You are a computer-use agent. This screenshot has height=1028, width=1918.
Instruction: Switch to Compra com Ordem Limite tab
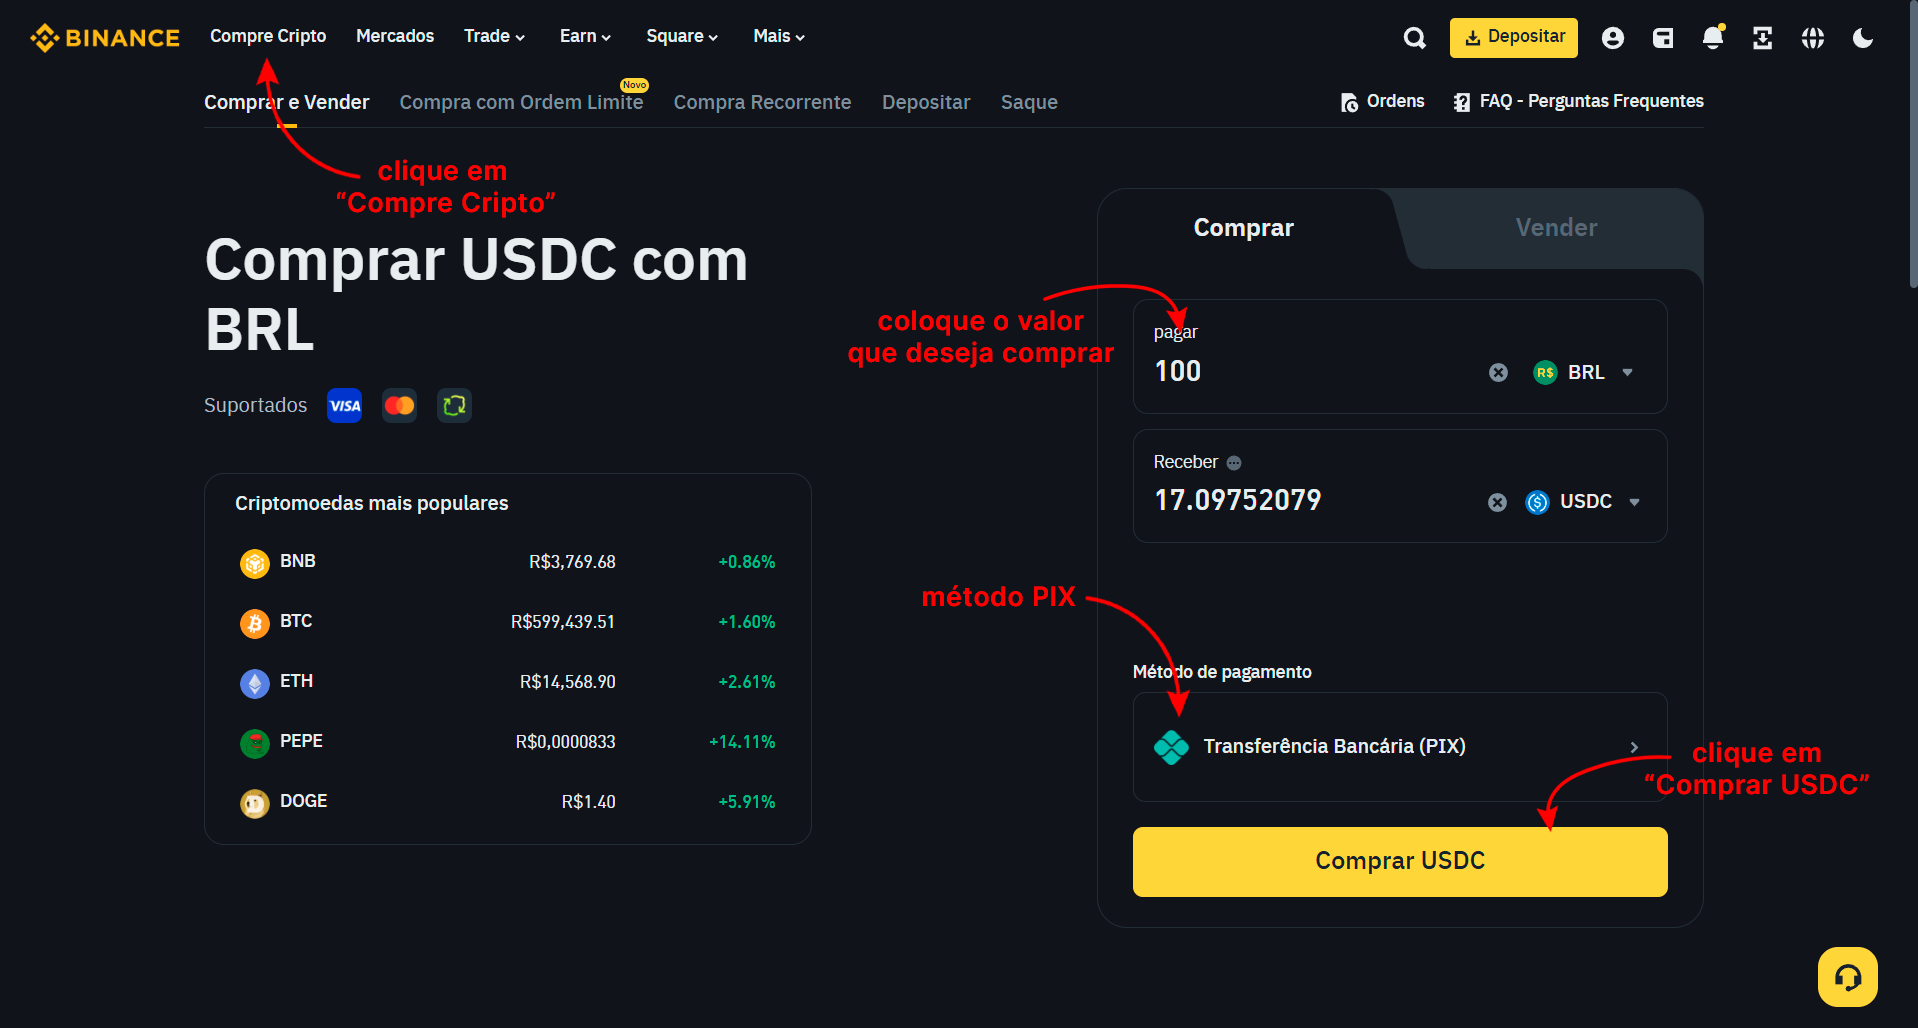tap(521, 102)
